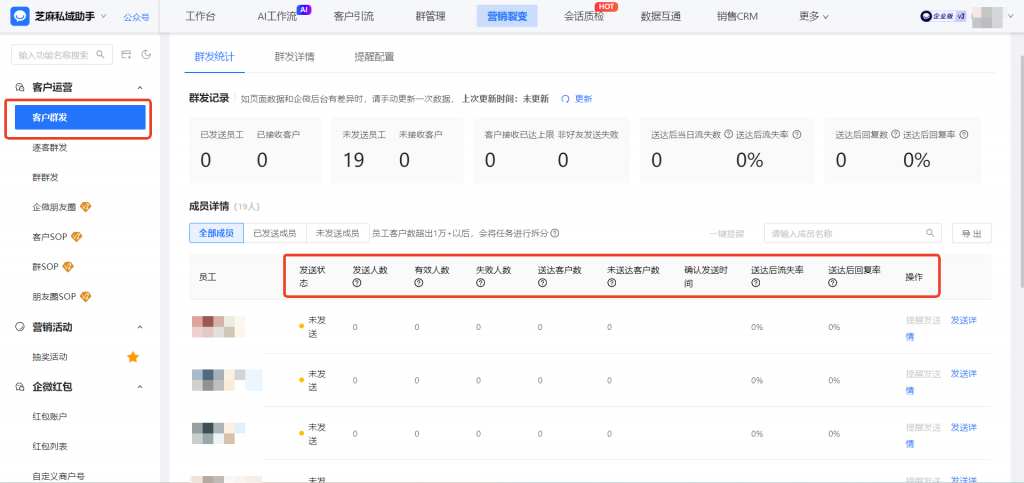Click the 更新 refresh link
Image resolution: width=1024 pixels, height=483 pixels.
(x=577, y=99)
